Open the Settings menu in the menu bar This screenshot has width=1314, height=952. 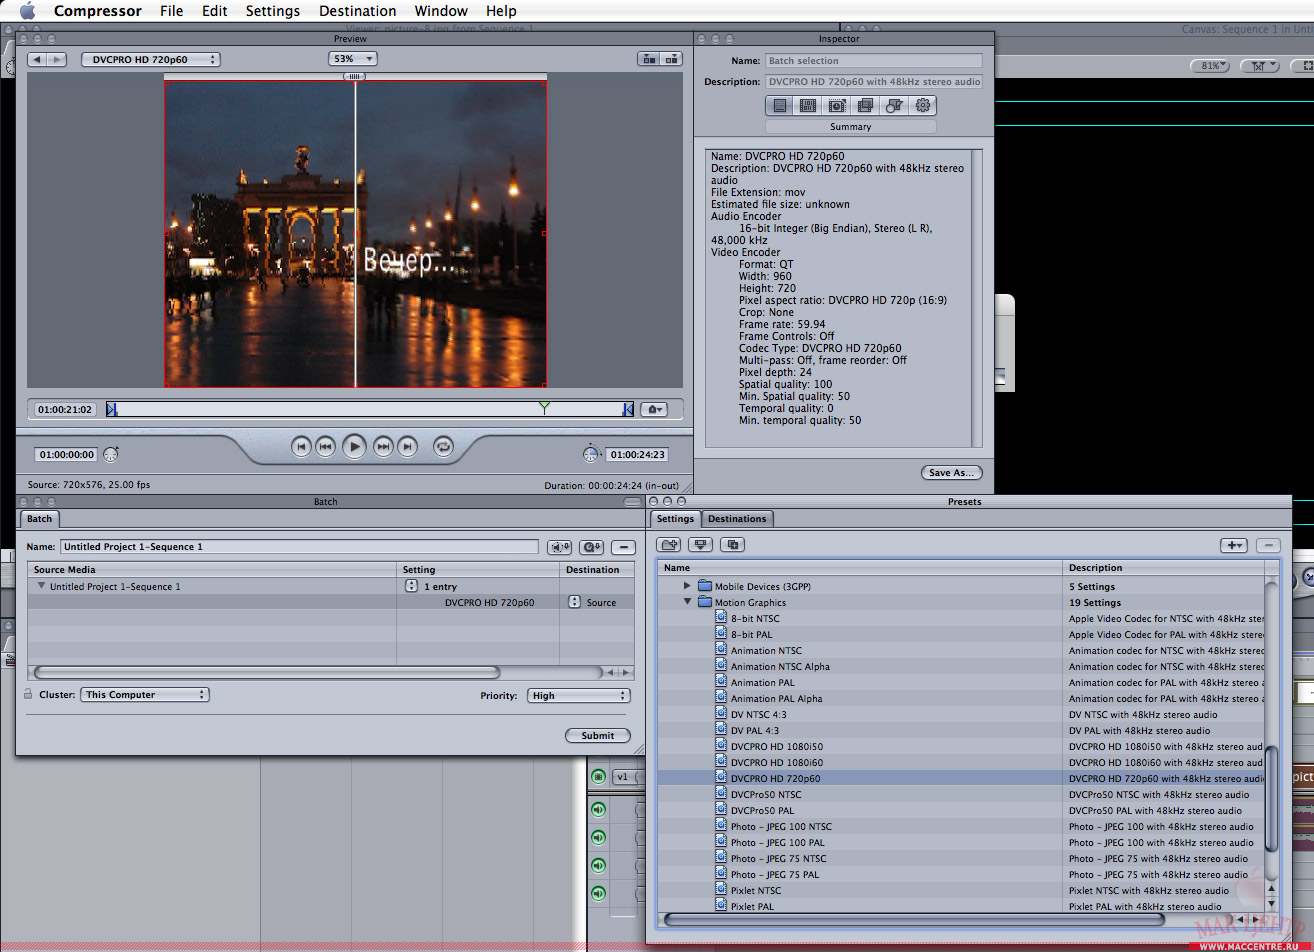pyautogui.click(x=273, y=11)
